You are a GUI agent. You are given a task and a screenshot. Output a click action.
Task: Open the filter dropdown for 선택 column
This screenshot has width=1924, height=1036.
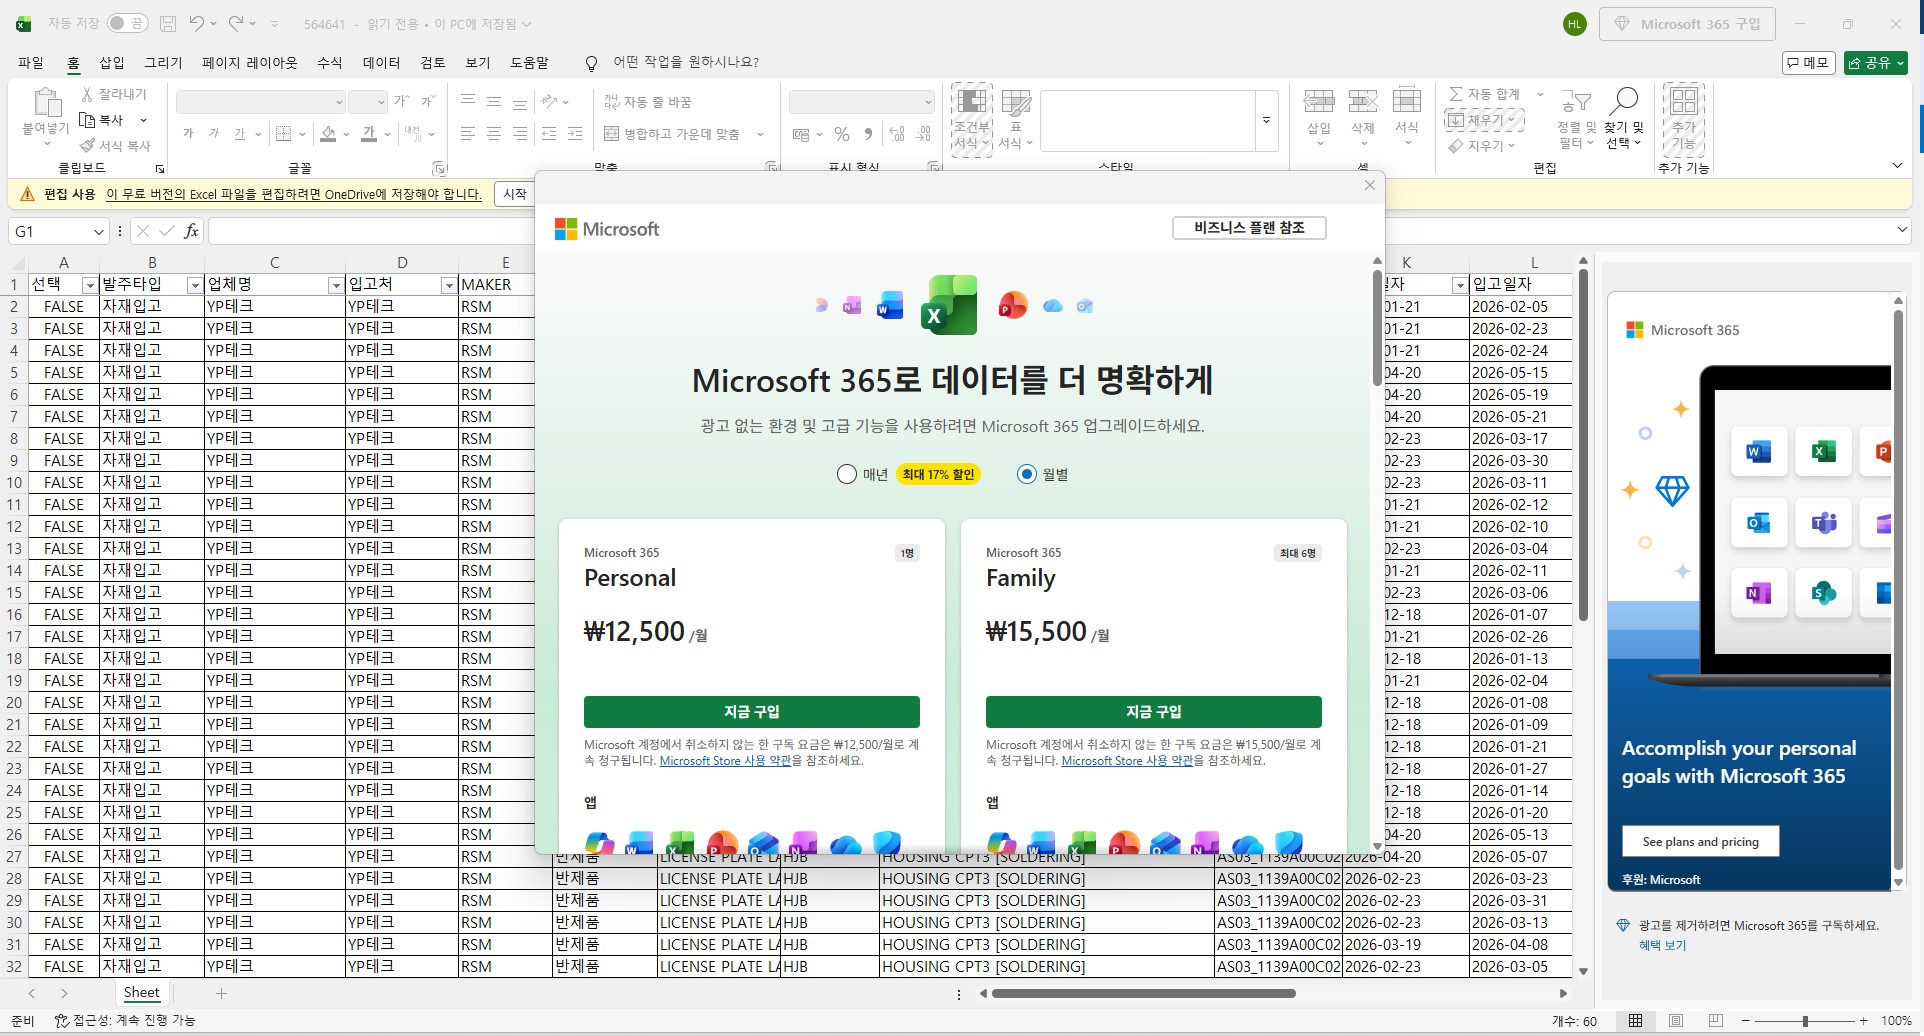click(89, 286)
